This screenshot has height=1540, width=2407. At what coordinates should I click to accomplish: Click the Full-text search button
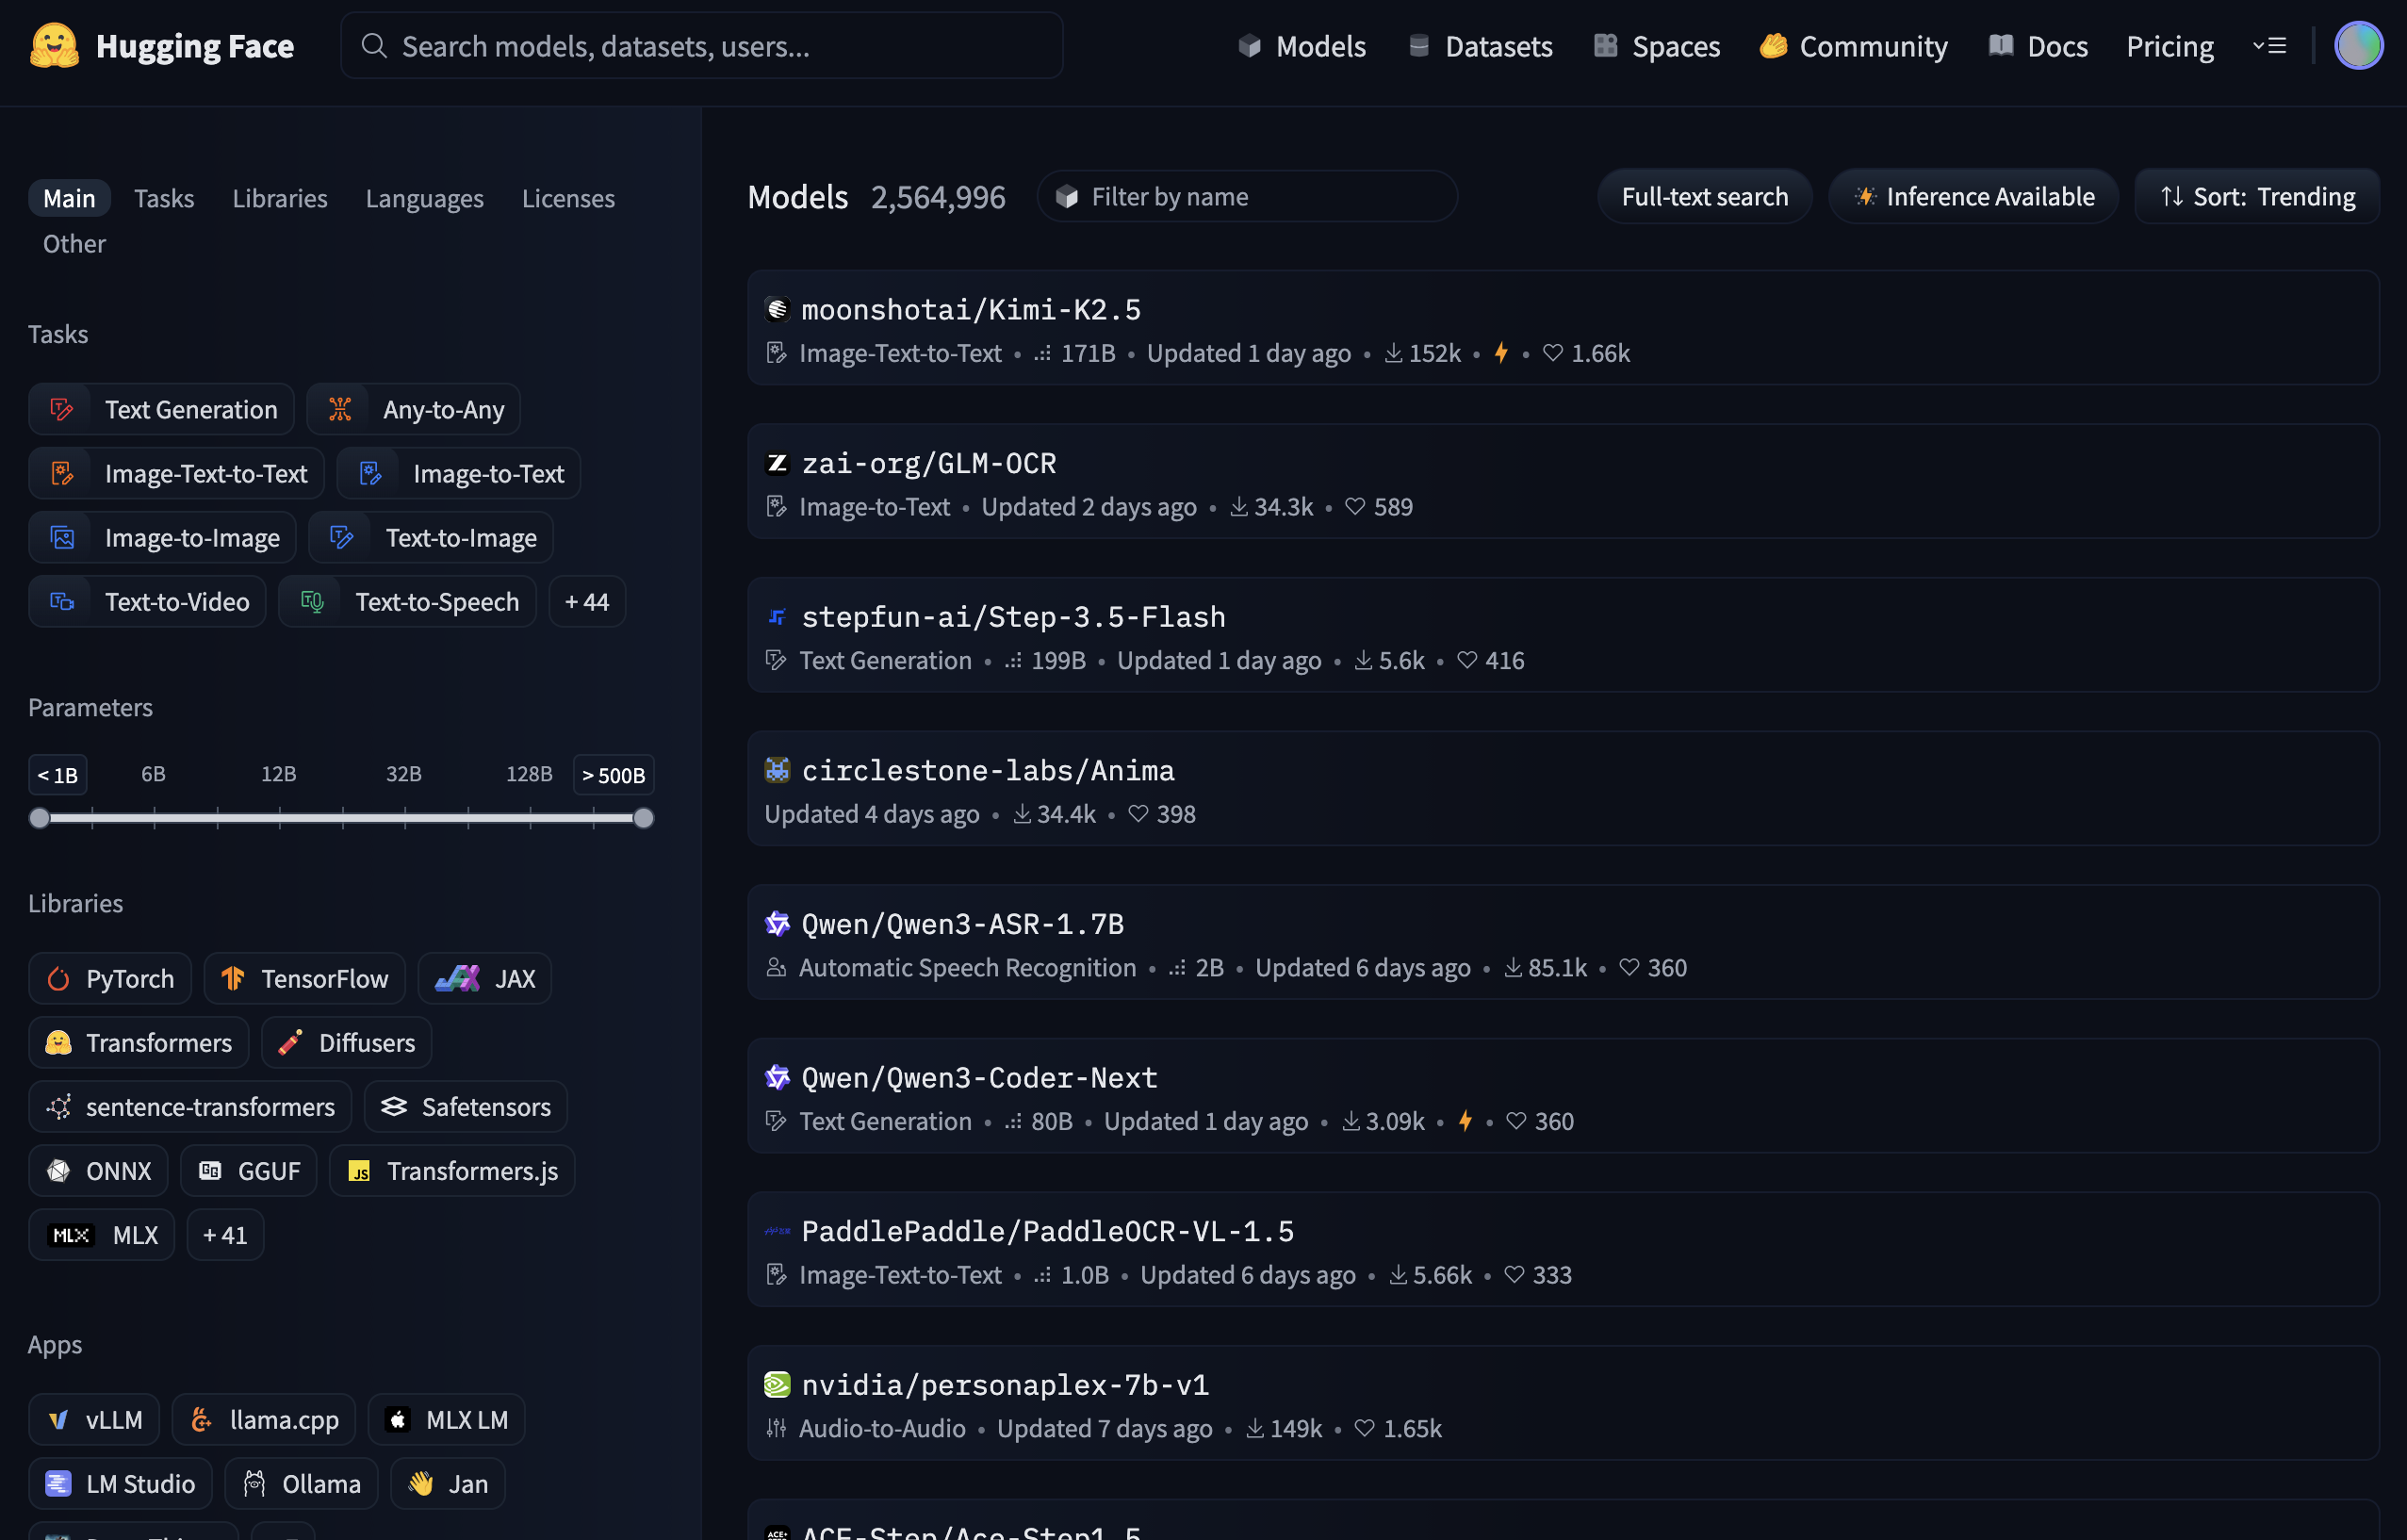[1704, 197]
